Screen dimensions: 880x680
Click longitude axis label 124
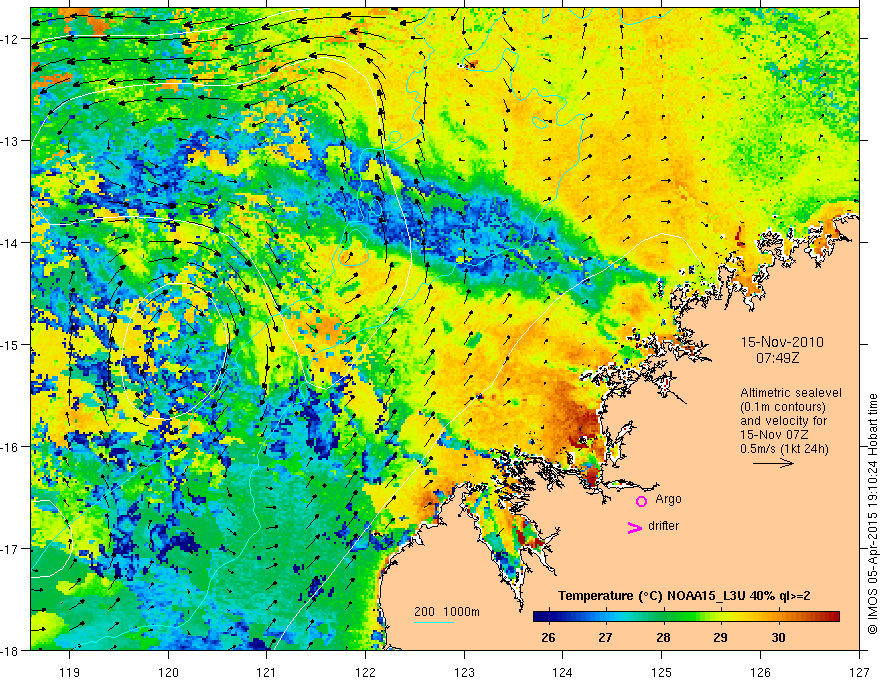(563, 672)
